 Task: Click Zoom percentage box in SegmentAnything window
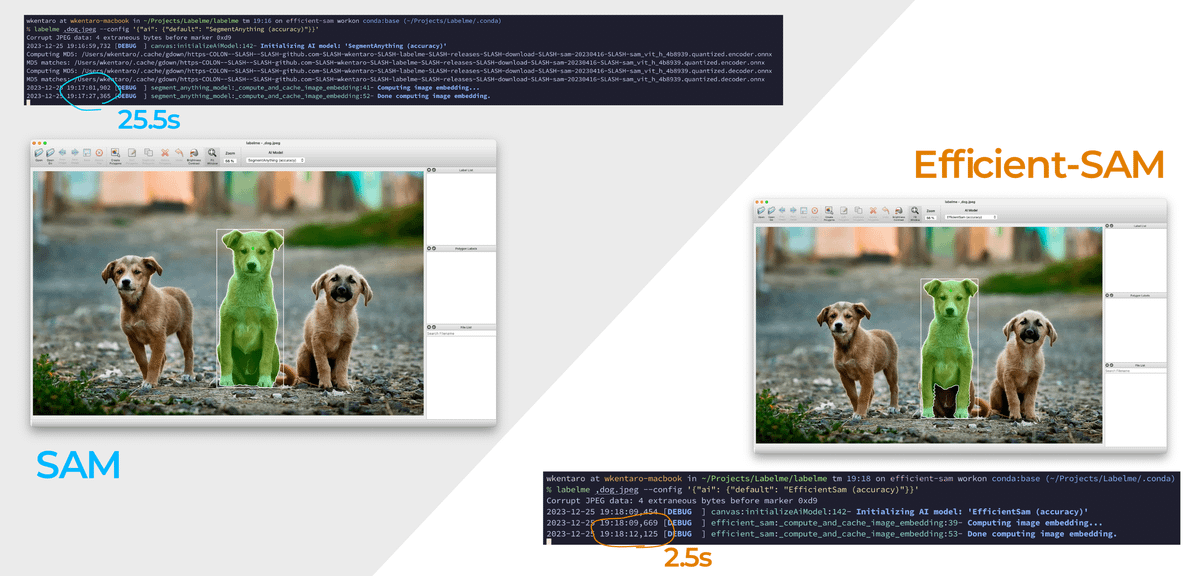[230, 161]
